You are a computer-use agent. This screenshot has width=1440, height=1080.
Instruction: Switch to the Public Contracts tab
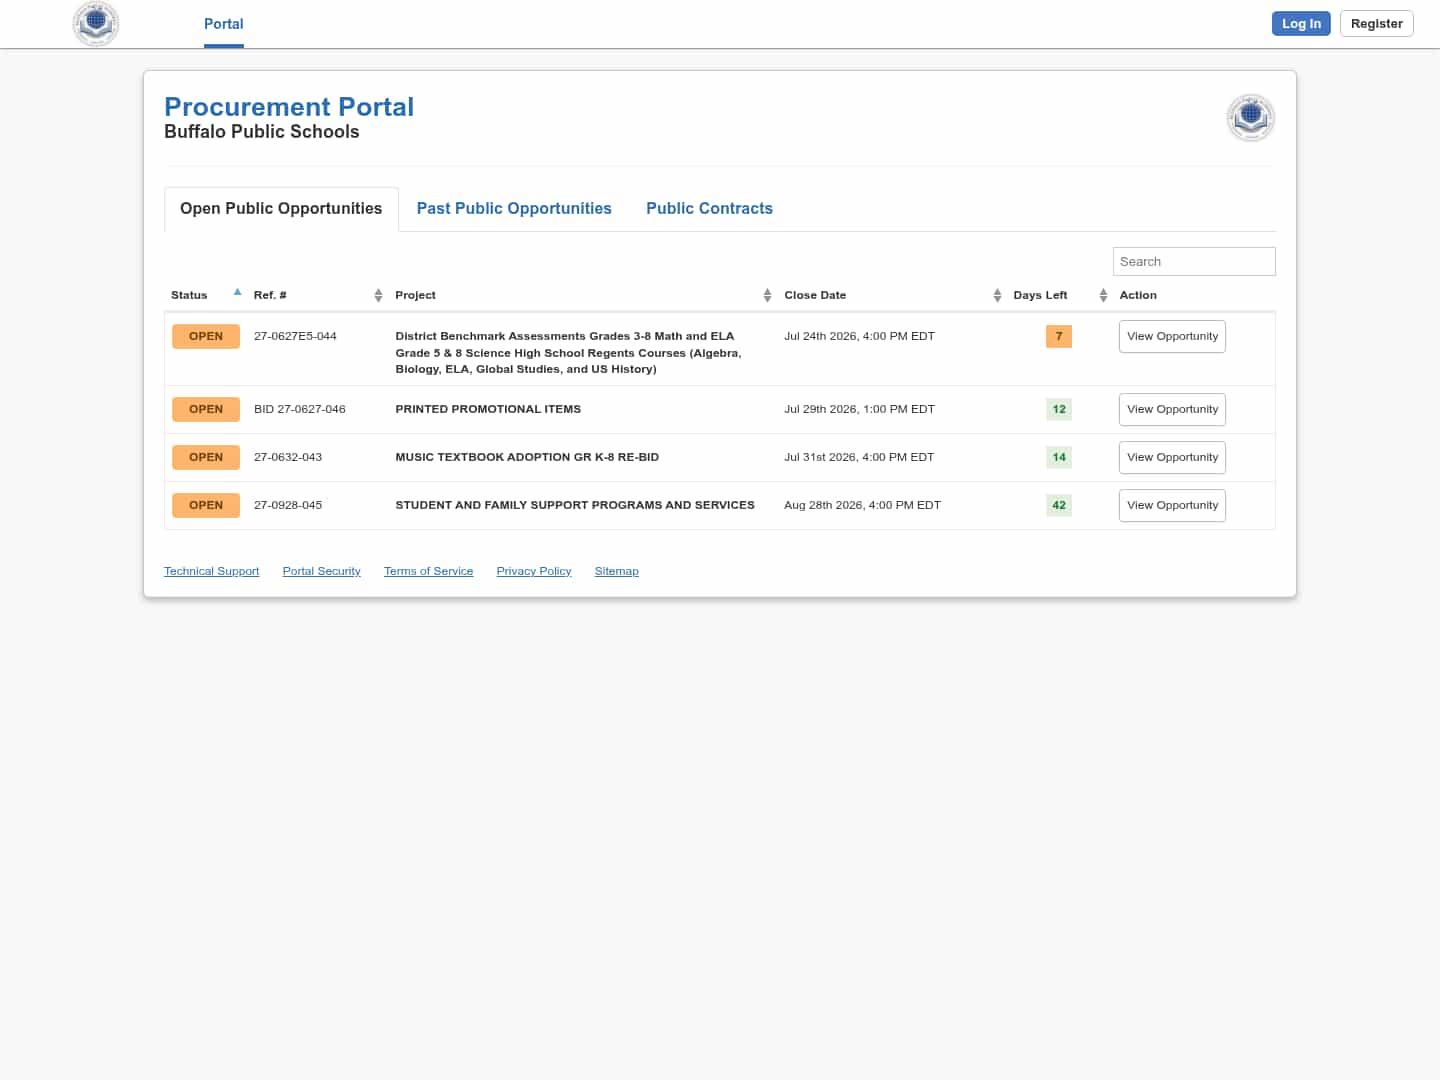[709, 208]
